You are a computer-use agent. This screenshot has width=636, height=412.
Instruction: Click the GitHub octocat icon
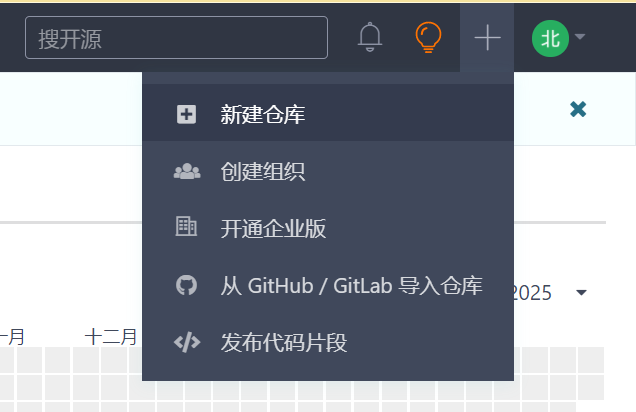point(187,285)
